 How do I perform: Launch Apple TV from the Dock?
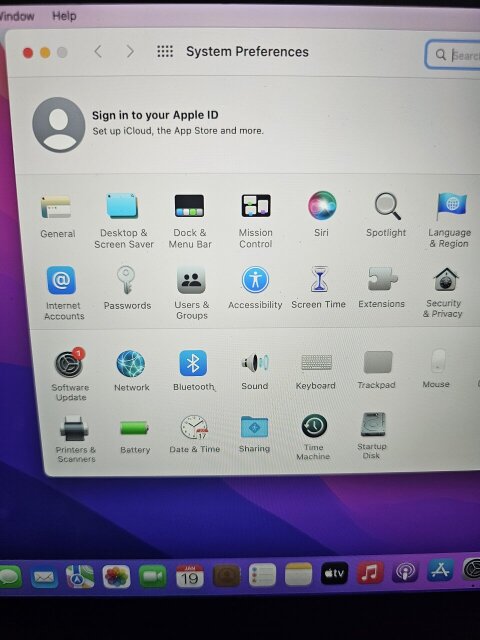tap(334, 573)
